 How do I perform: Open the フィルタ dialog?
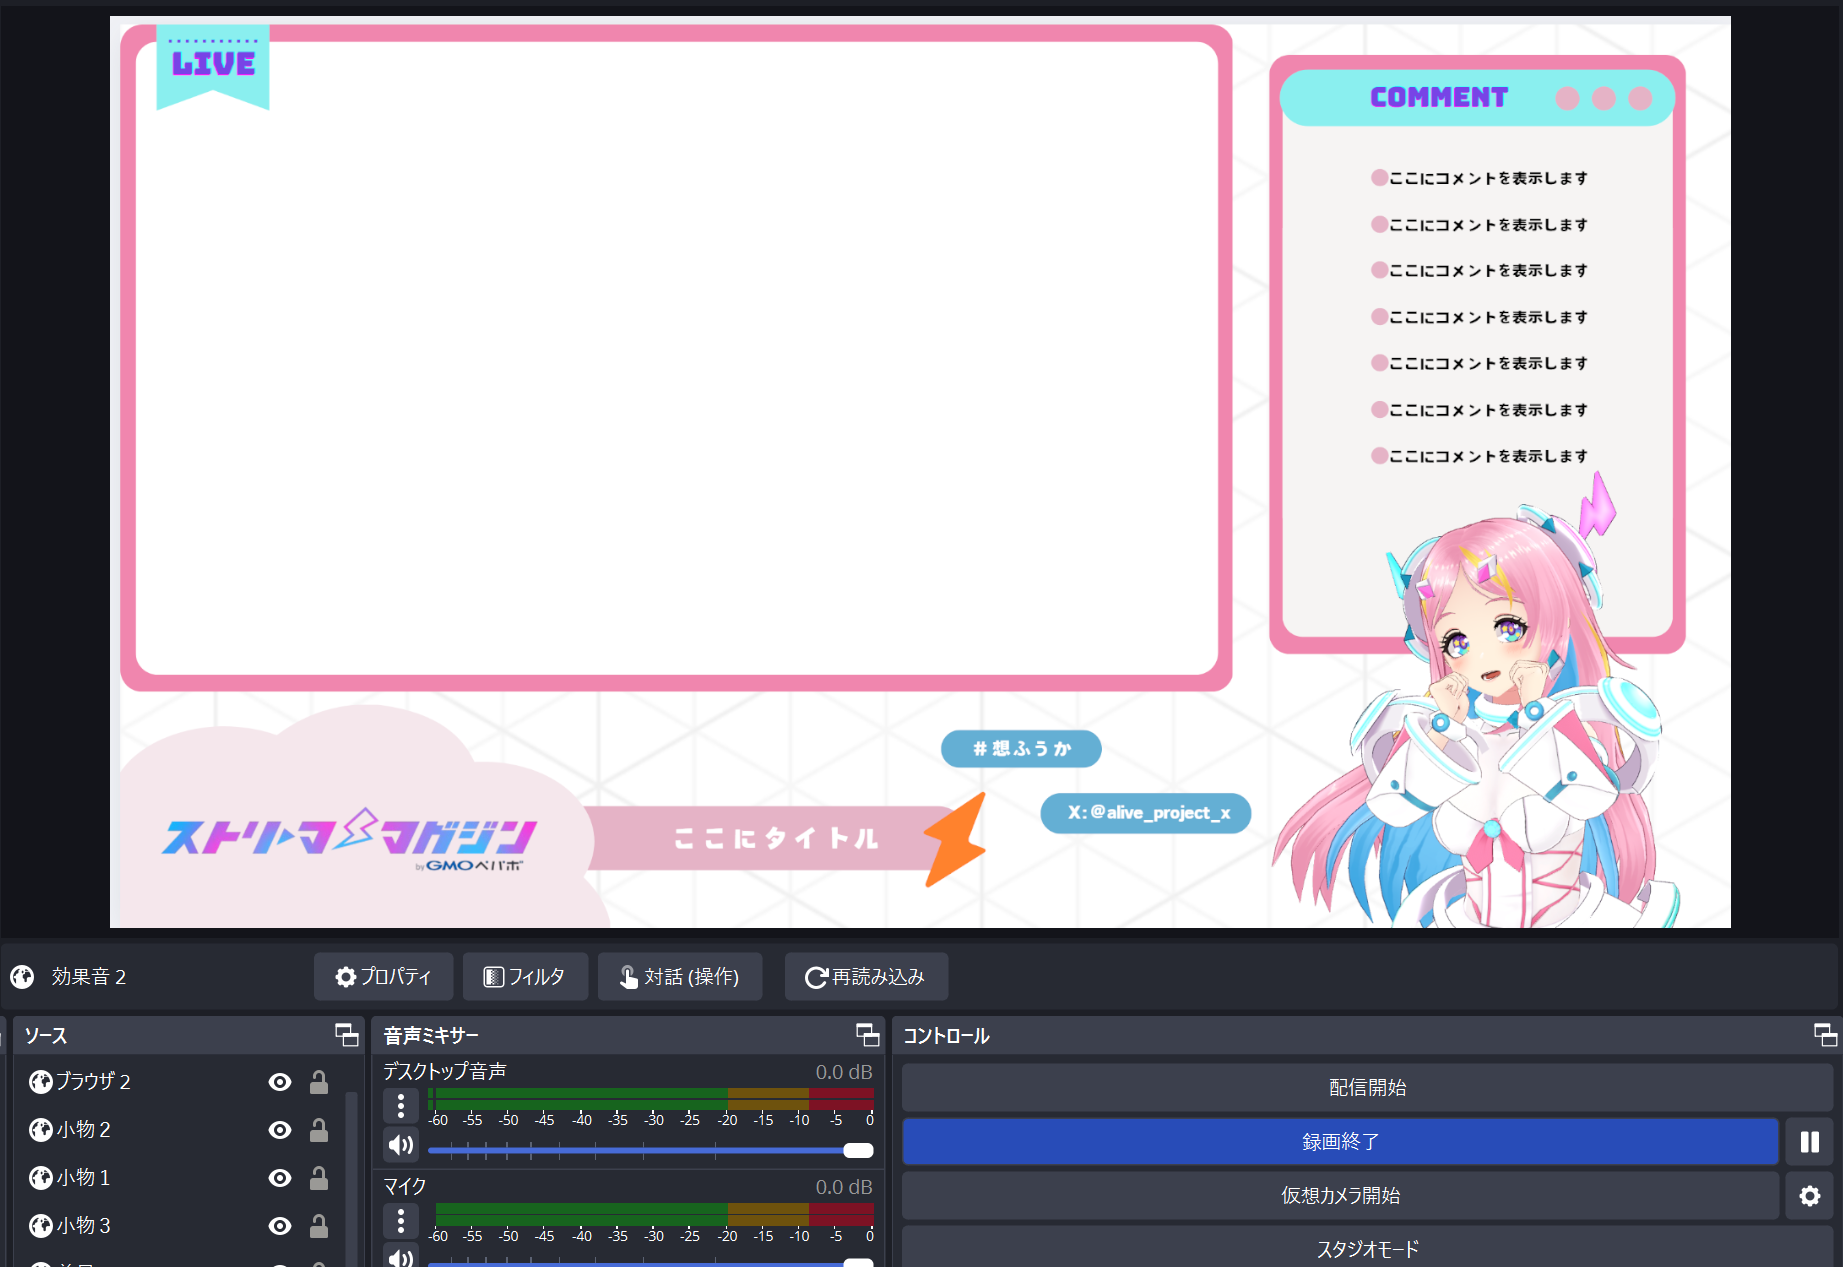point(524,977)
